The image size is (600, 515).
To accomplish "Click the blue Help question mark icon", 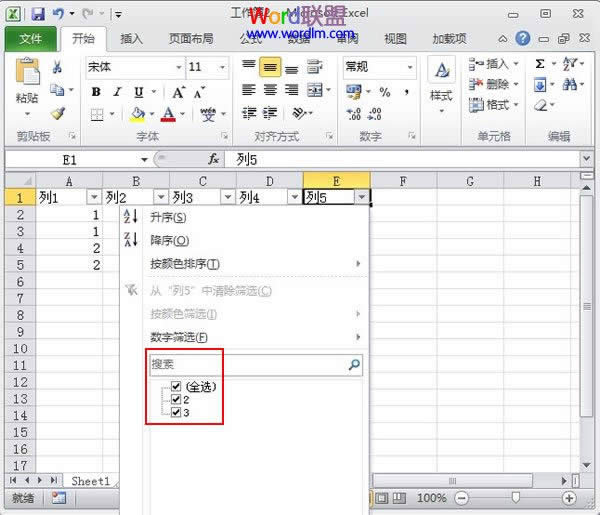I will [523, 39].
